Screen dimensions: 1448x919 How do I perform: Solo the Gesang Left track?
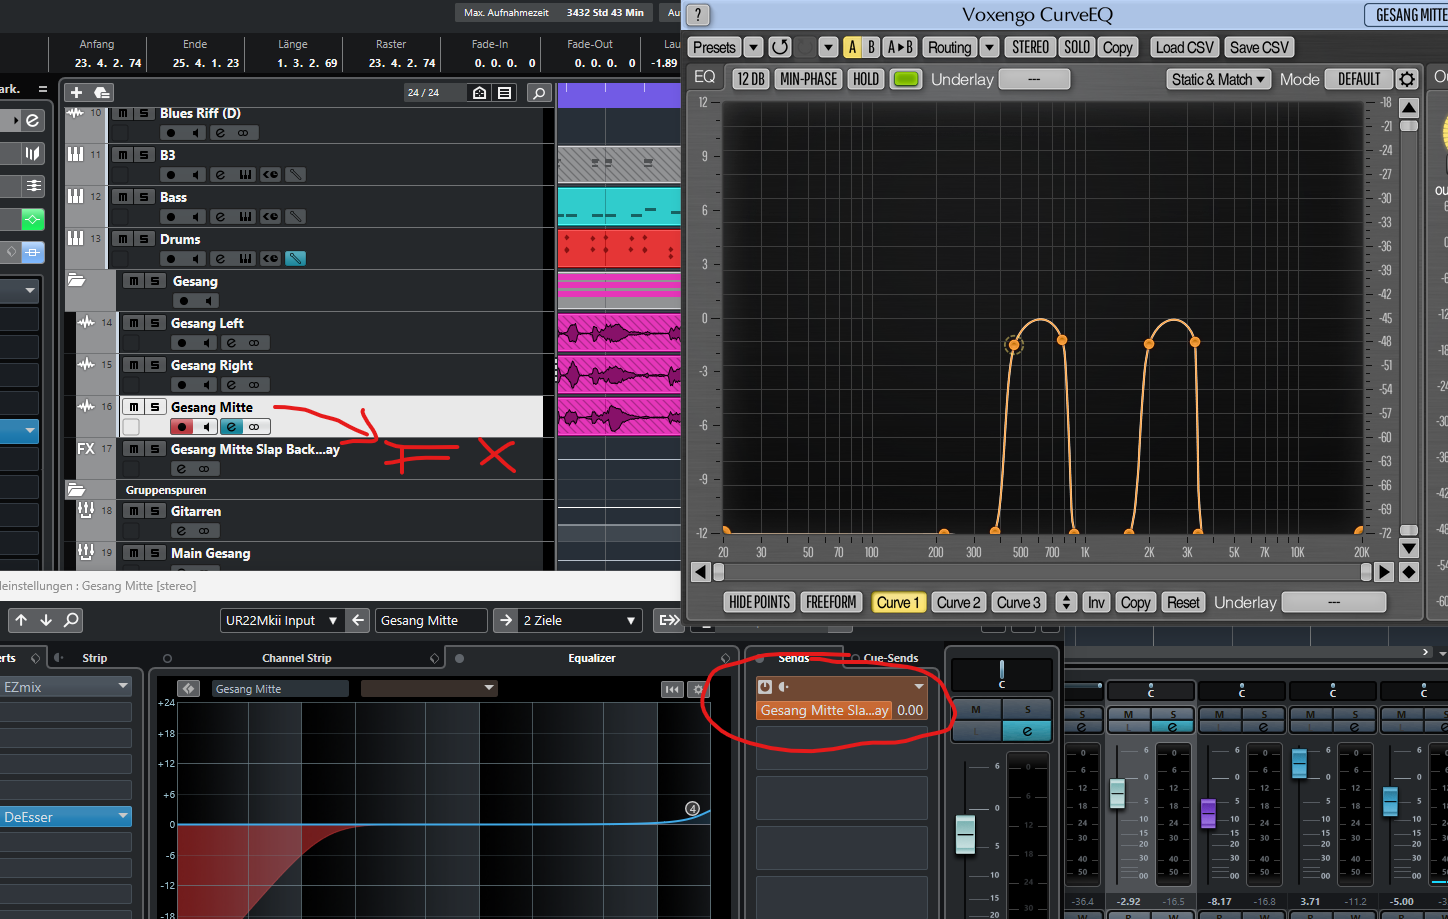tap(155, 323)
